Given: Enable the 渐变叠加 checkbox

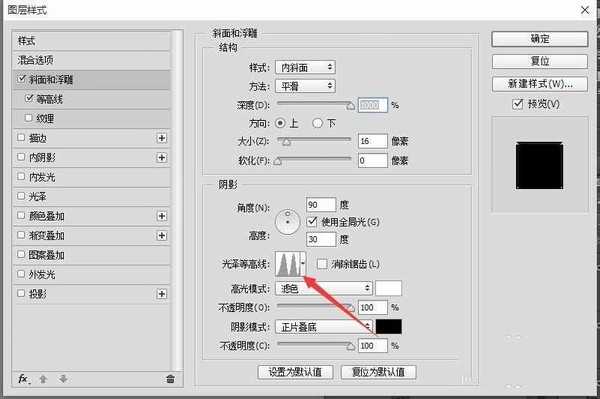Looking at the screenshot, I should click(21, 235).
